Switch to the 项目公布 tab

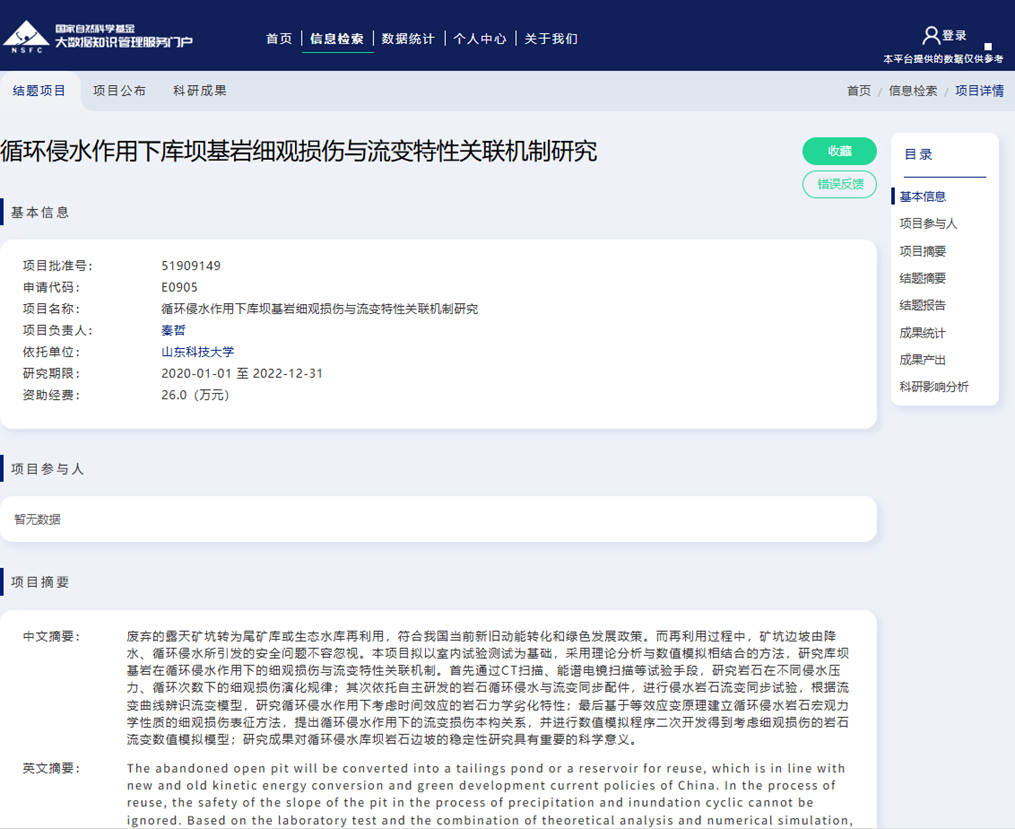(119, 91)
